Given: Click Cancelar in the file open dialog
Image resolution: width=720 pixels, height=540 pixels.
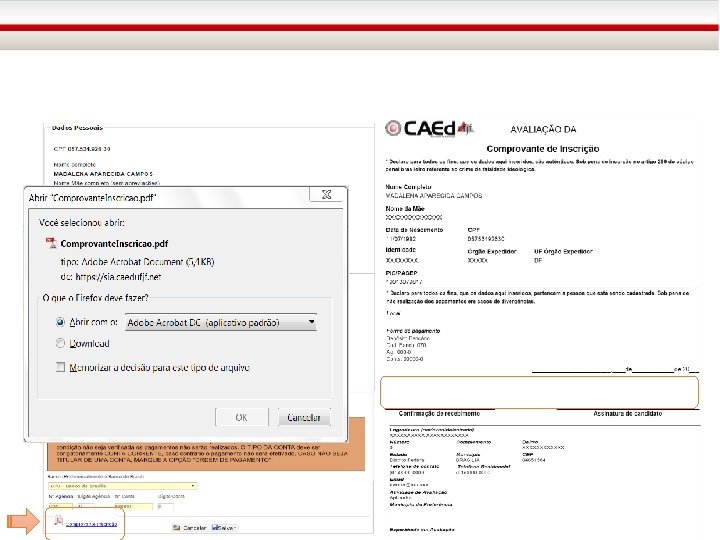Looking at the screenshot, I should [304, 417].
